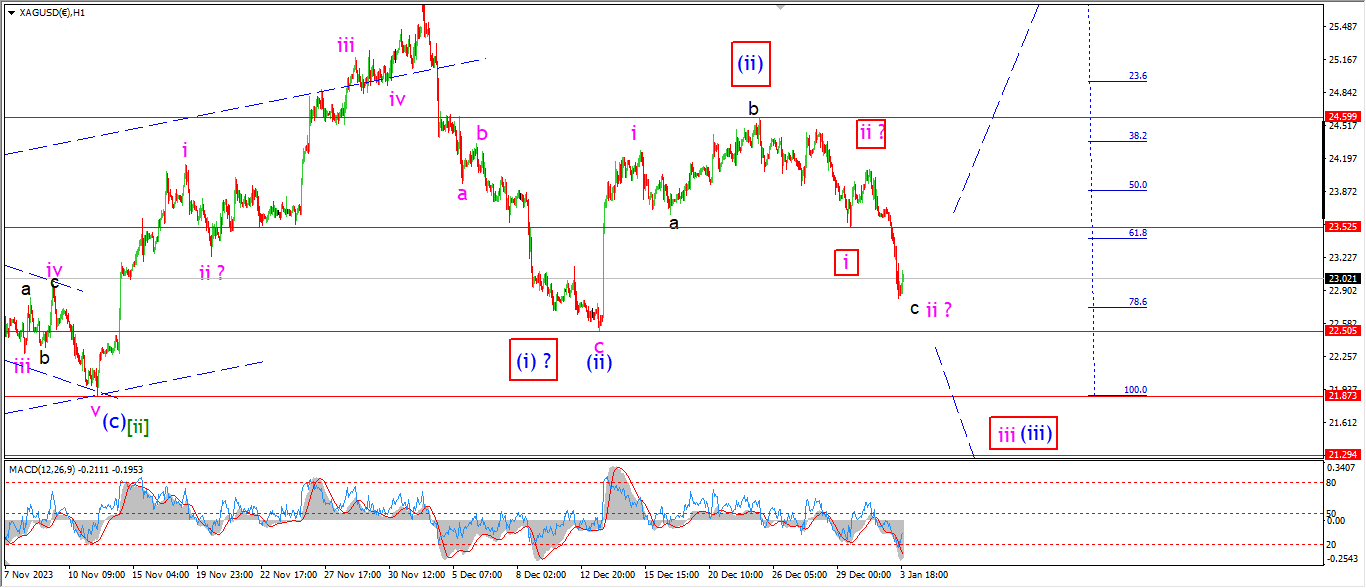Select the red 22.505 price level tag
Viewport: 1366px width, 588px height.
click(x=1341, y=331)
